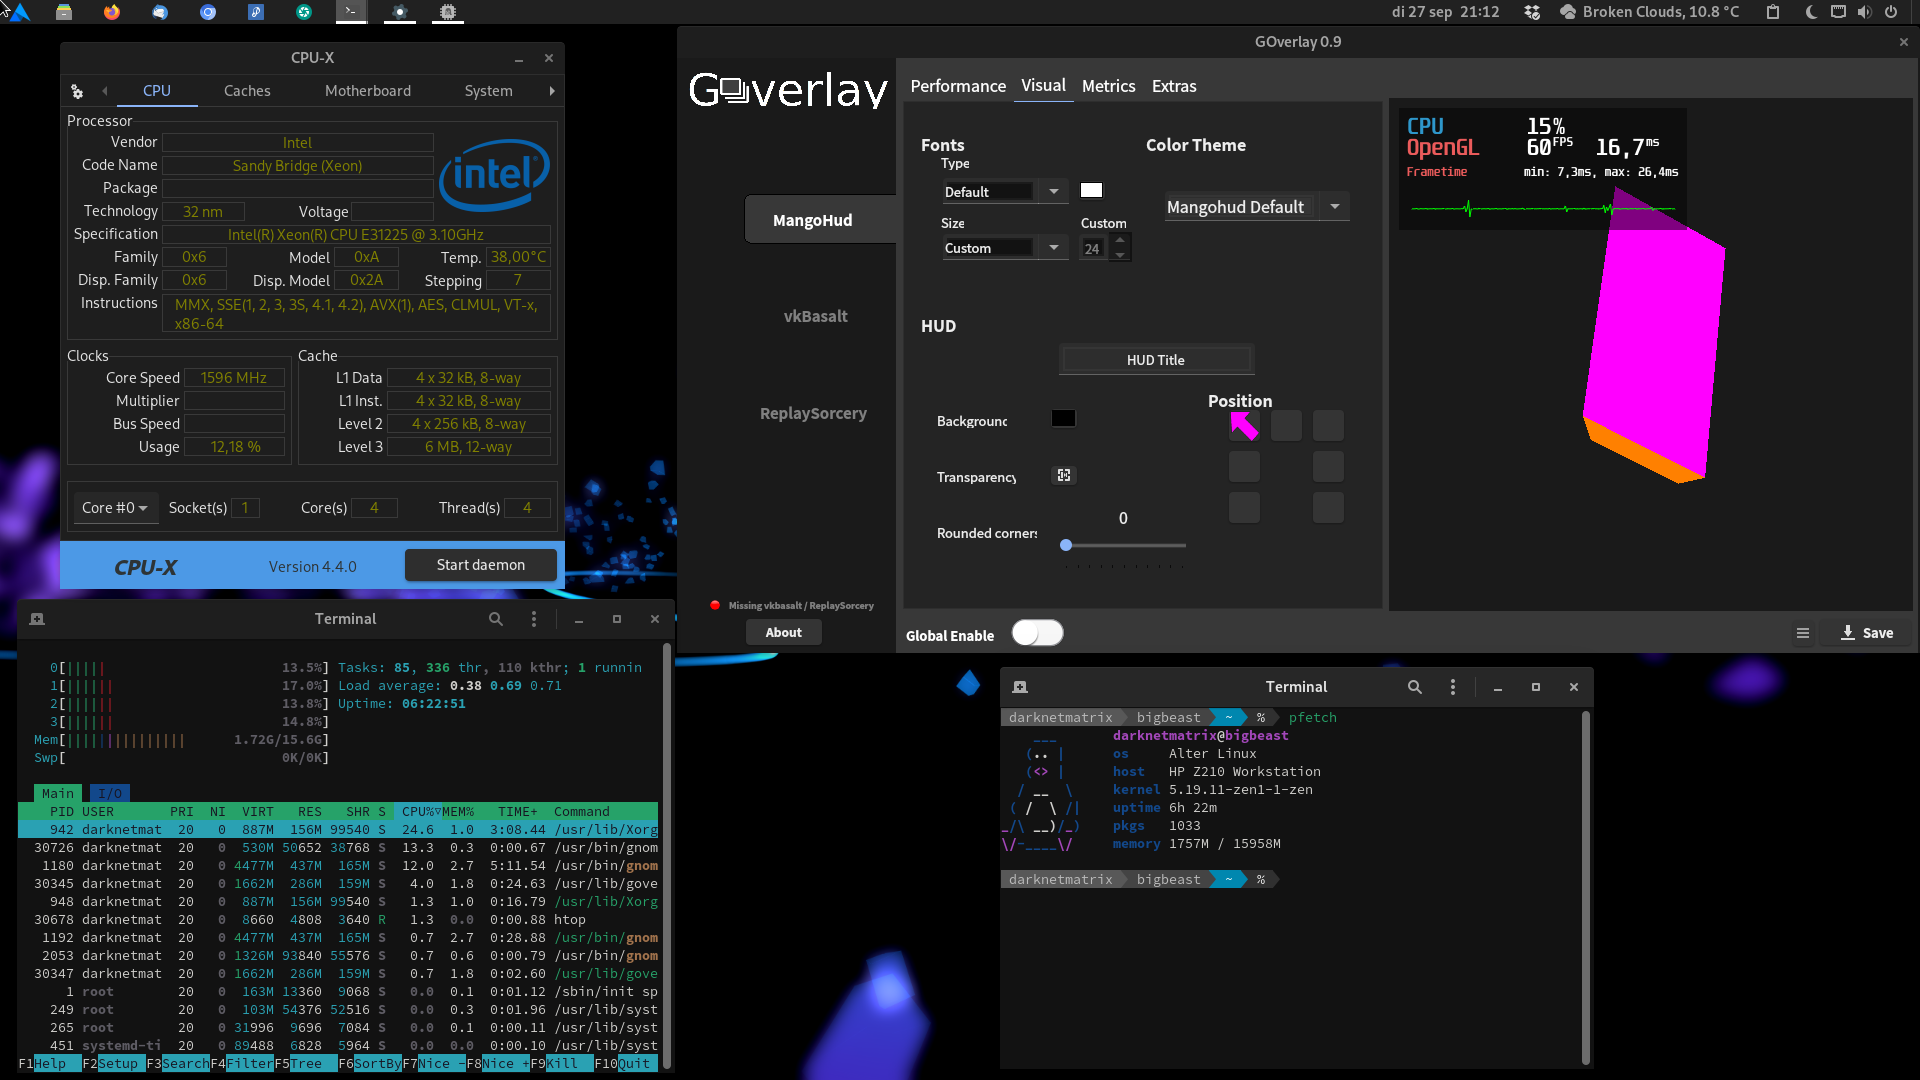The height and width of the screenshot is (1080, 1920).
Task: Open the power menu icon
Action: (1891, 12)
